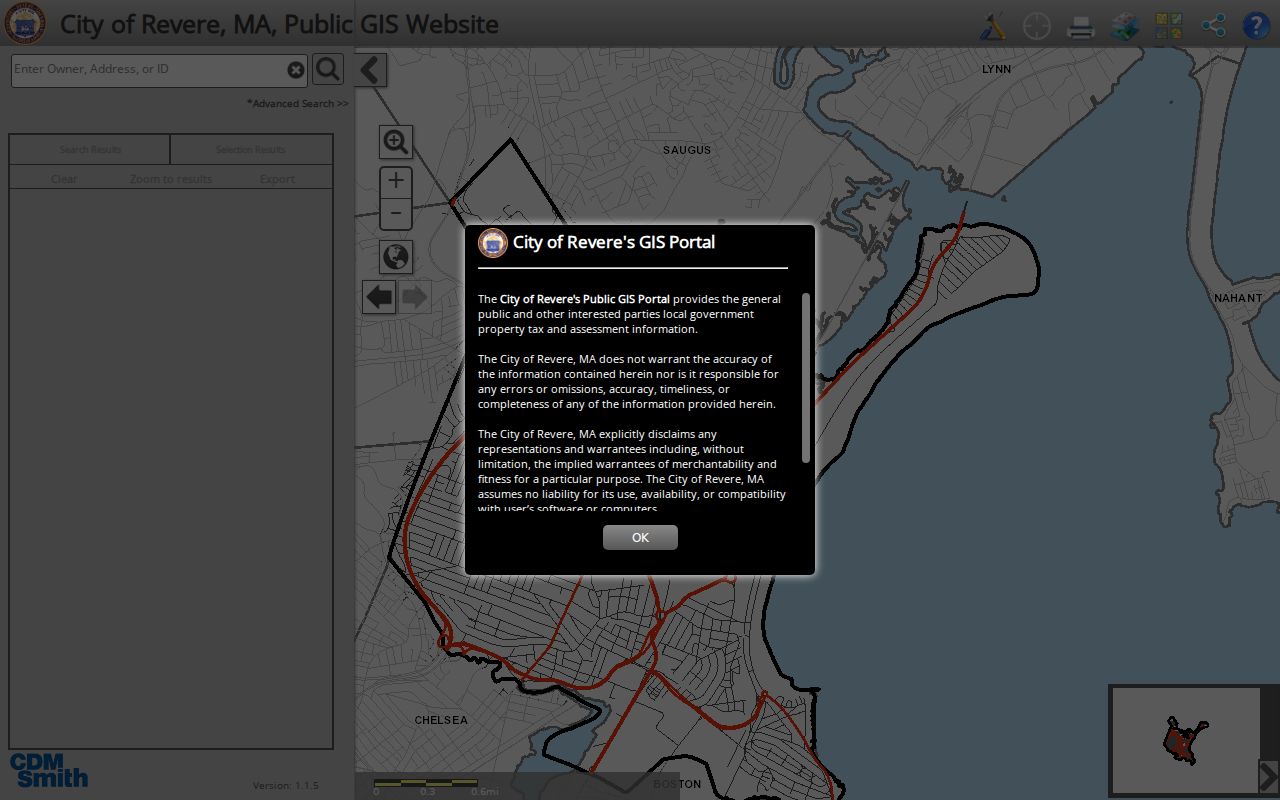Zoom out with the minus button

[x=397, y=213]
